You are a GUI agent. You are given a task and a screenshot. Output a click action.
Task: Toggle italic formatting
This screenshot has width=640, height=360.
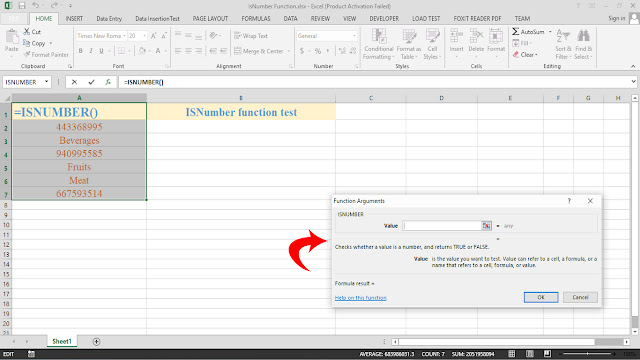[x=91, y=51]
